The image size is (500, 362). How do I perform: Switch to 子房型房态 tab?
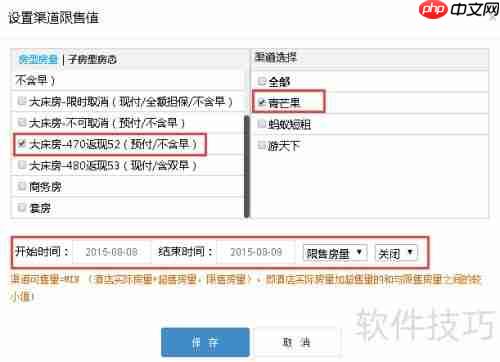click(x=92, y=60)
